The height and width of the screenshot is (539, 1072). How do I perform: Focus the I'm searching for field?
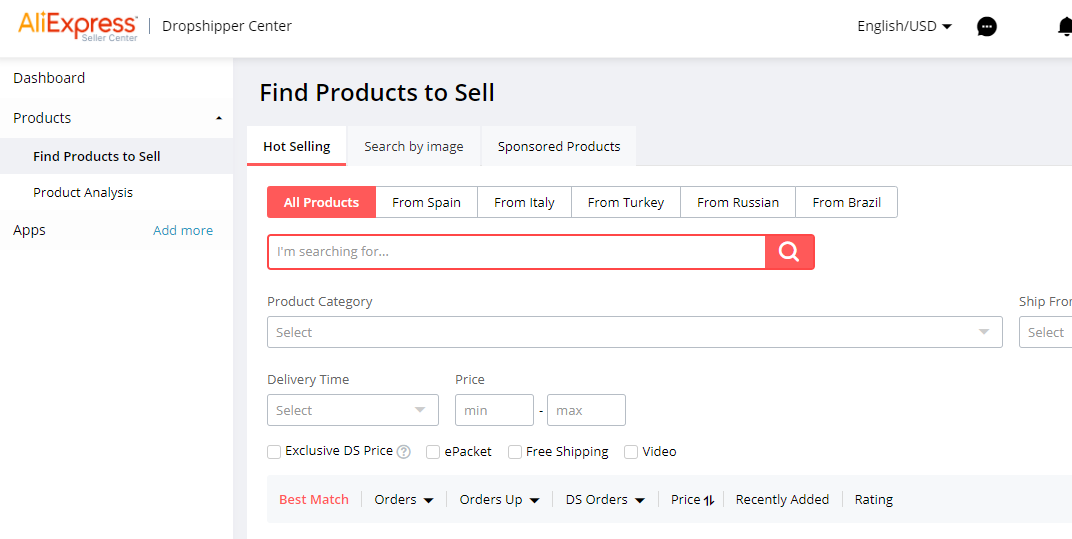point(516,252)
